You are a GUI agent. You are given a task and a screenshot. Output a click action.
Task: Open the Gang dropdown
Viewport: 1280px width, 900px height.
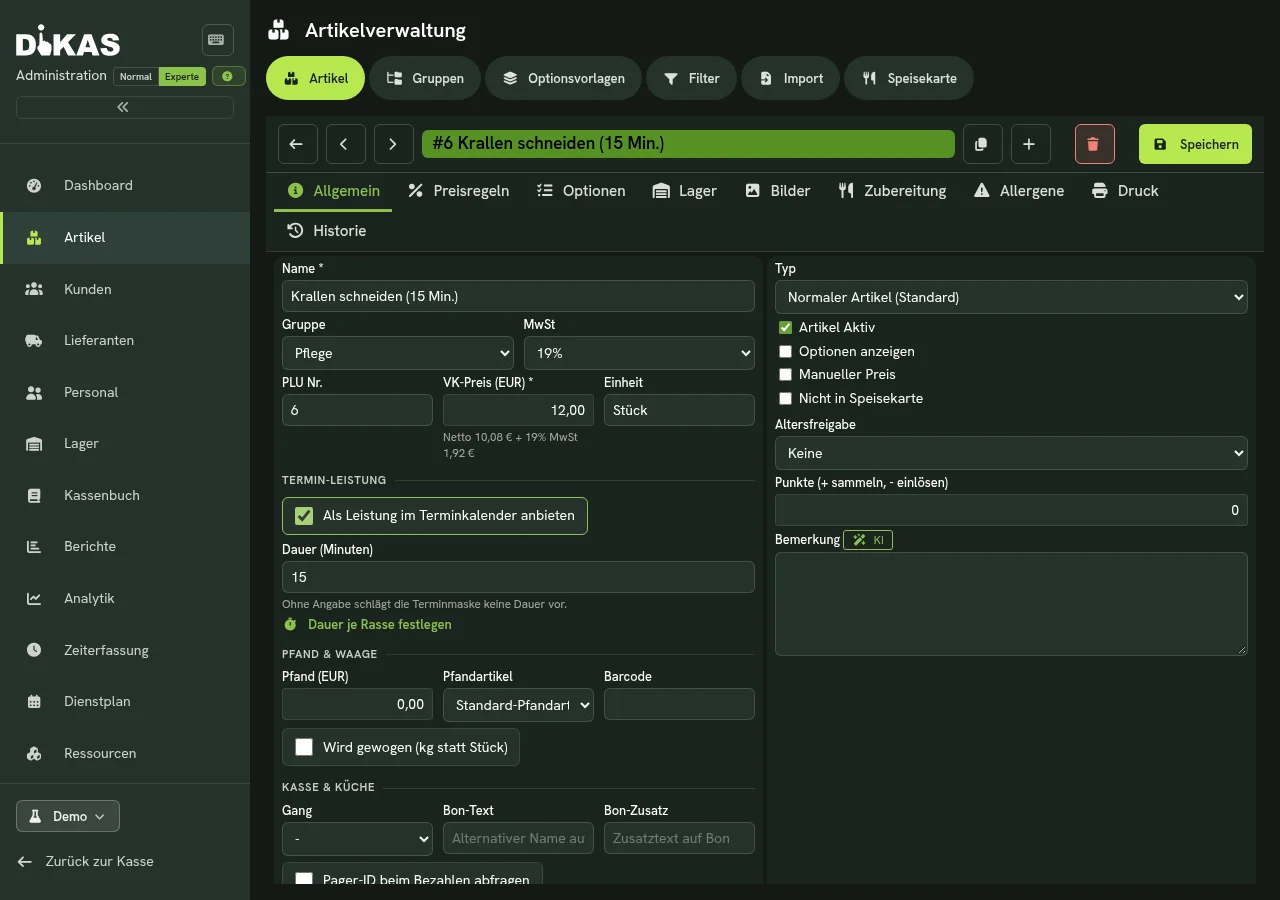(x=357, y=838)
